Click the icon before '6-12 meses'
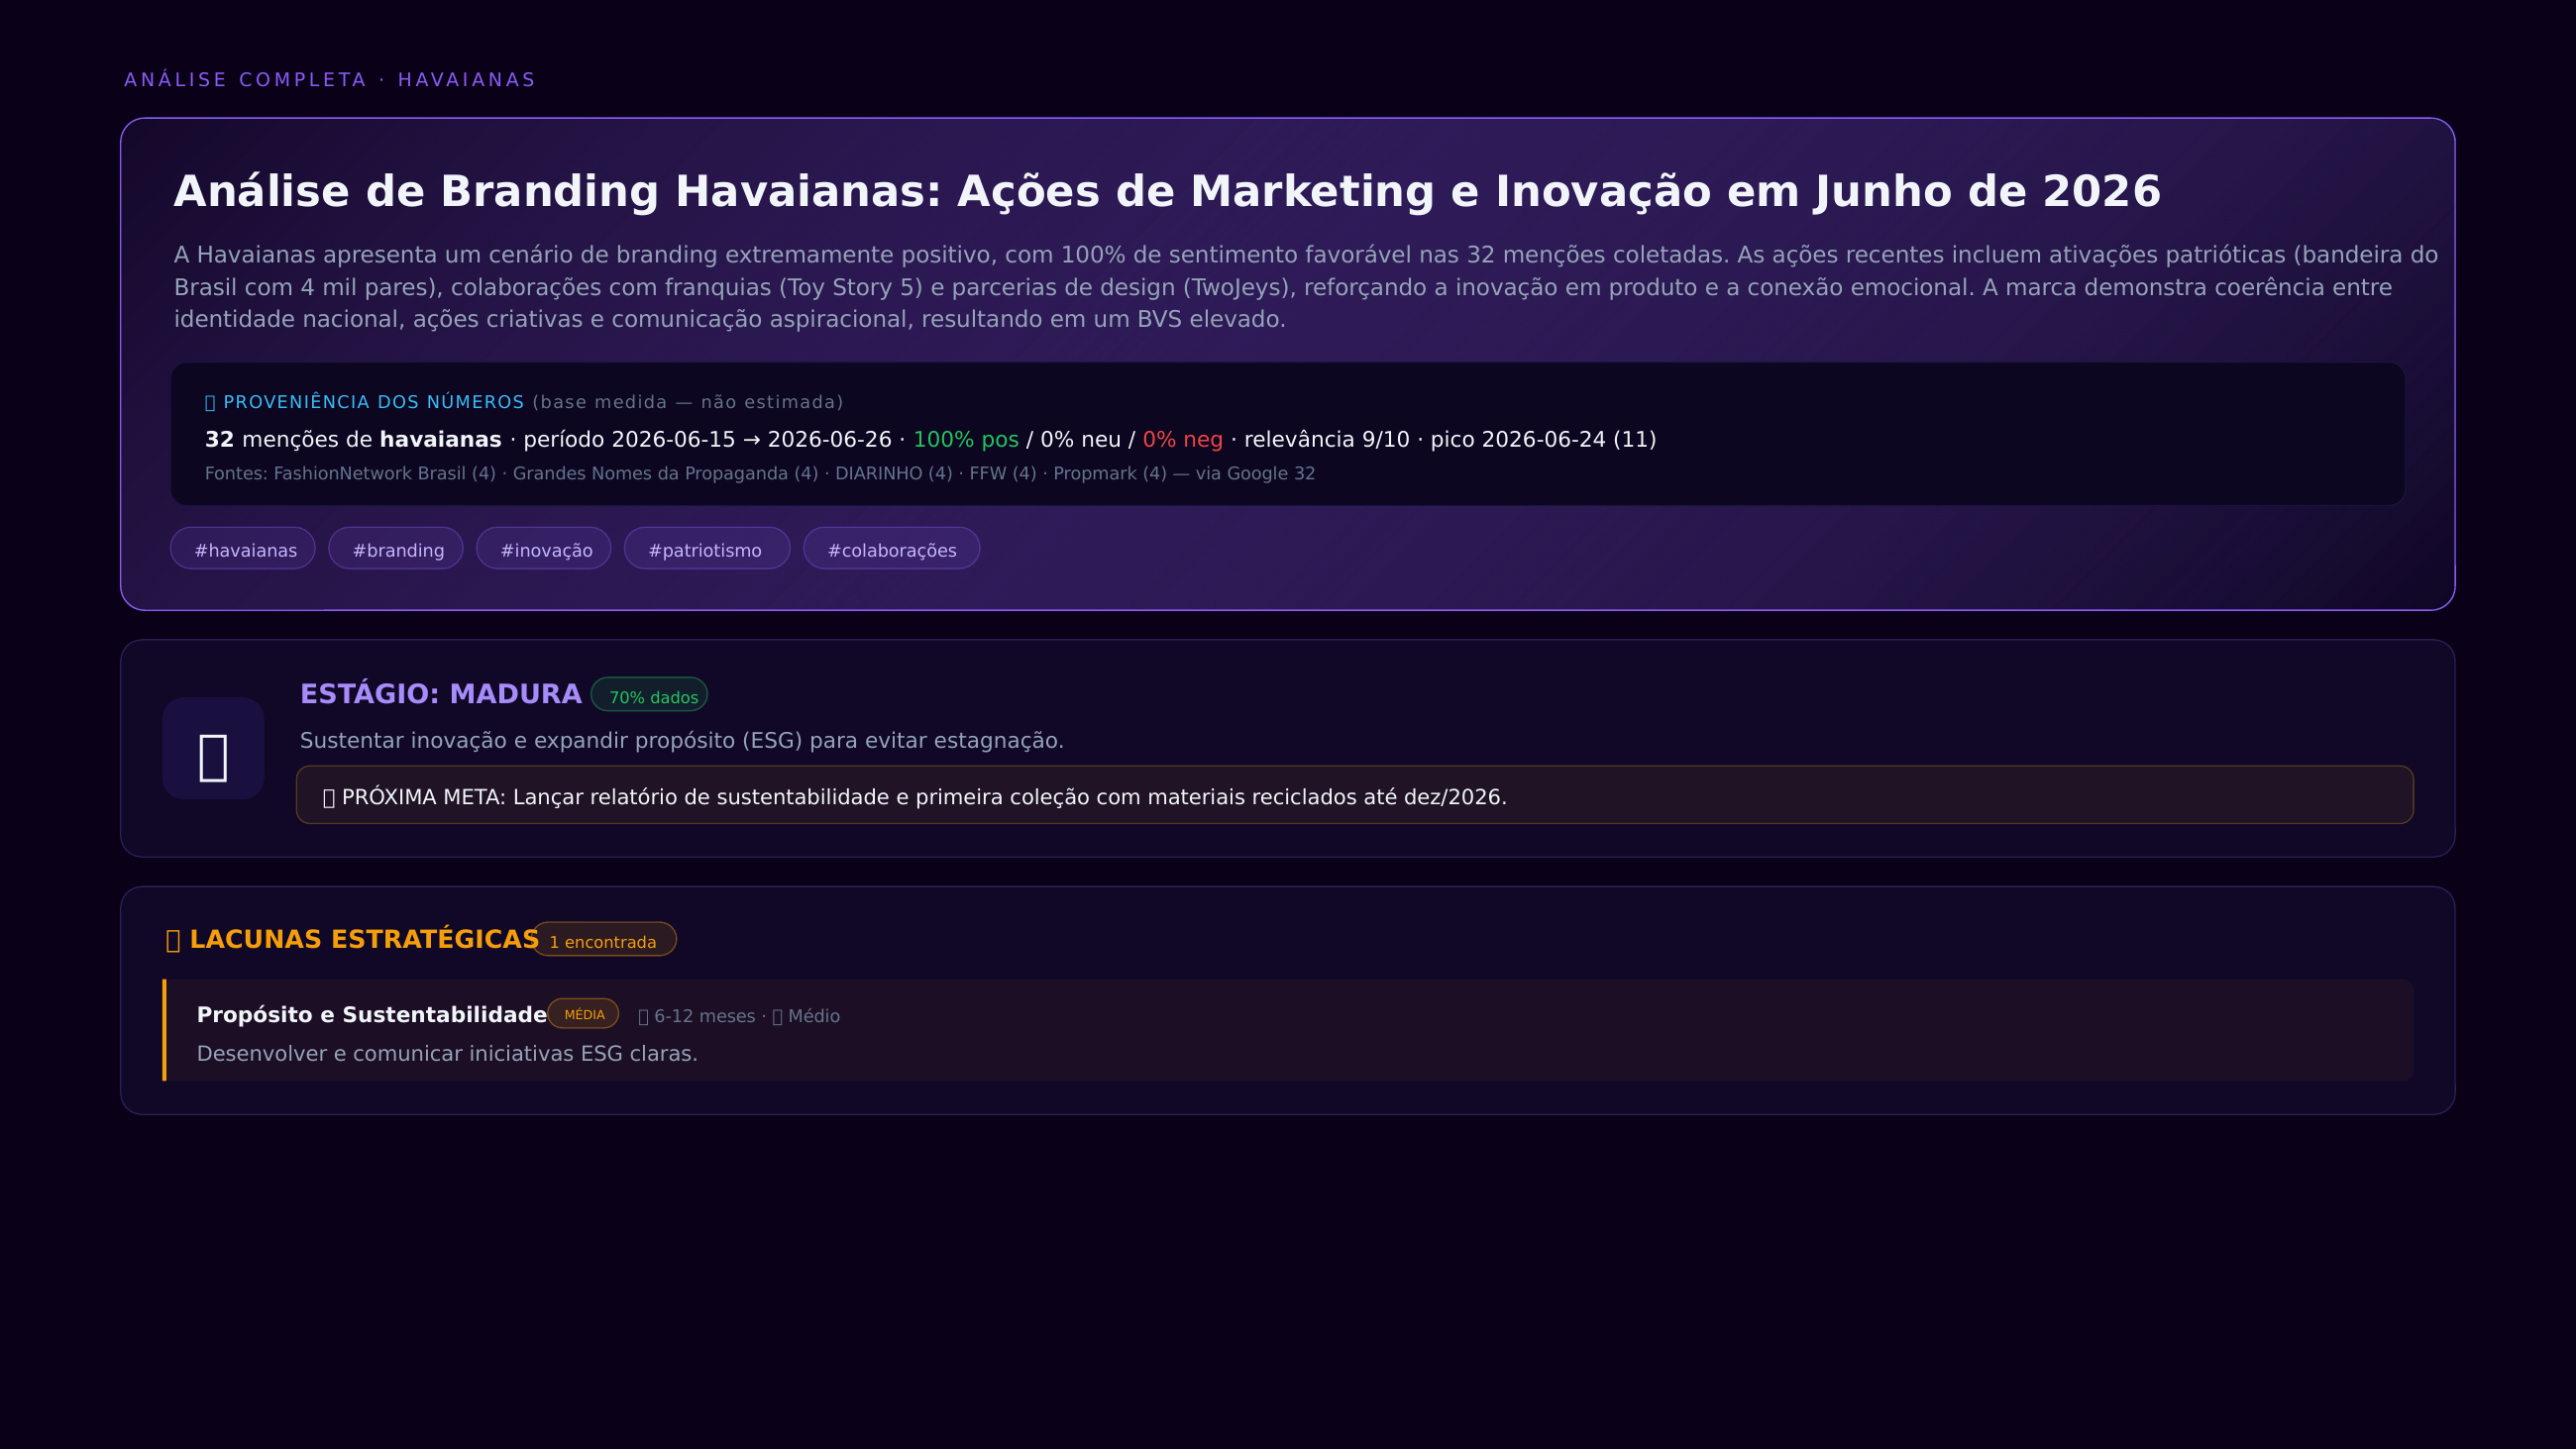This screenshot has width=2576, height=1449. click(644, 1017)
